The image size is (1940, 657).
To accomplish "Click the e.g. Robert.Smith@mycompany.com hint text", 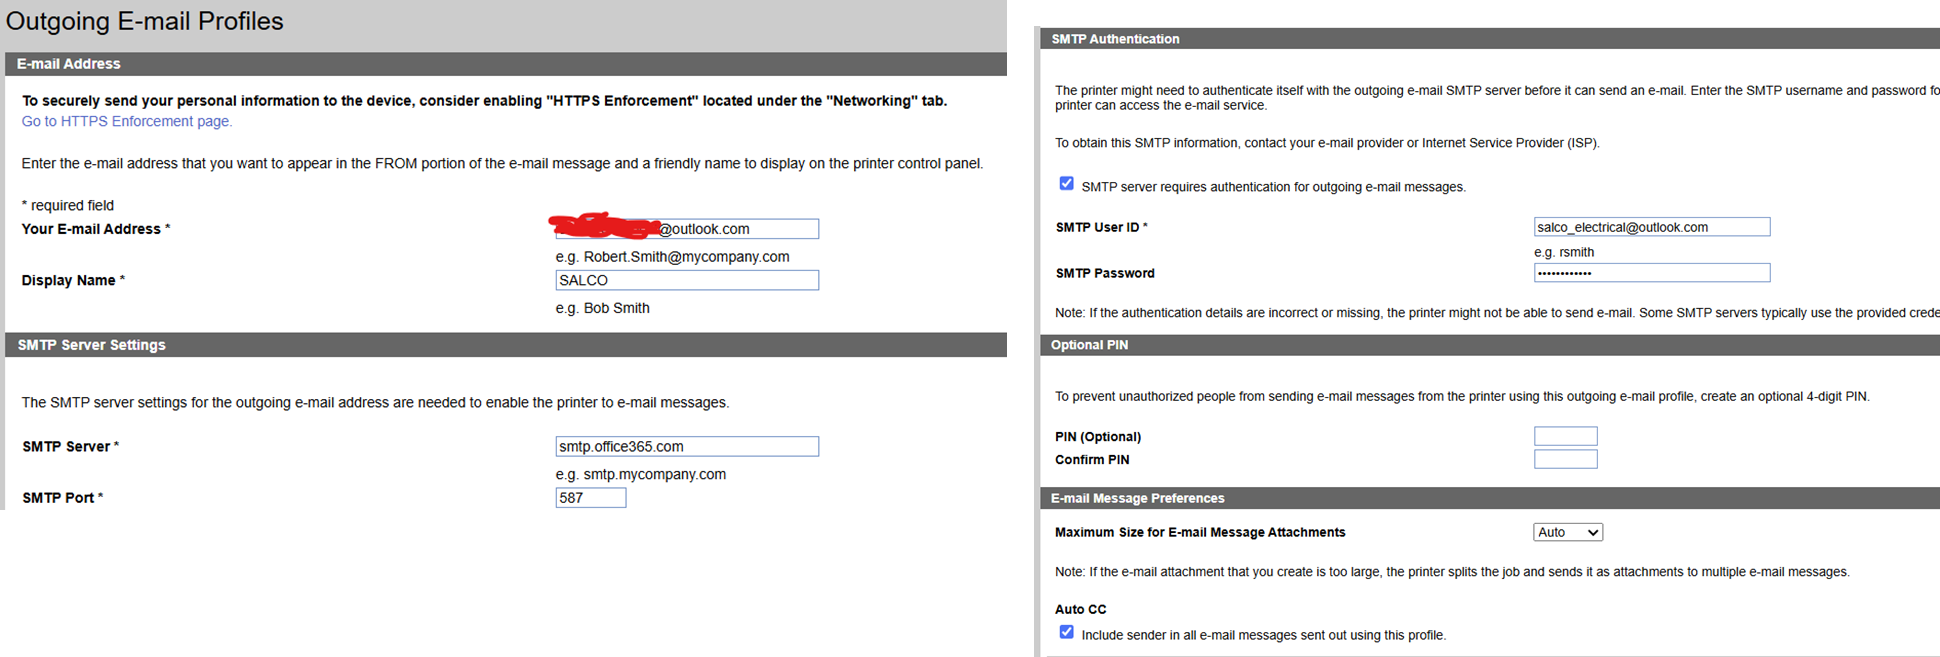I will (x=673, y=257).
